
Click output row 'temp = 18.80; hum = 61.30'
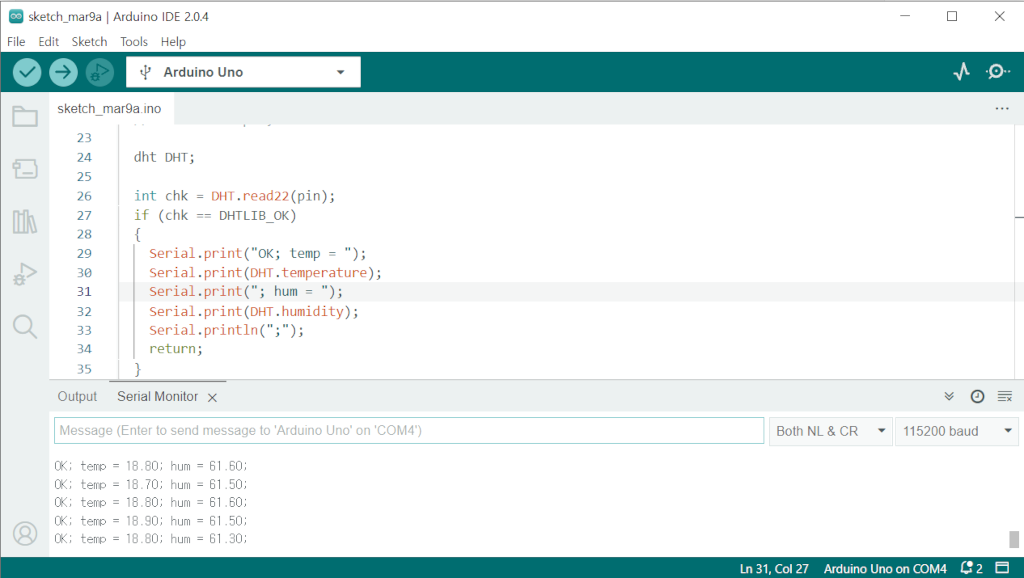[151, 539]
